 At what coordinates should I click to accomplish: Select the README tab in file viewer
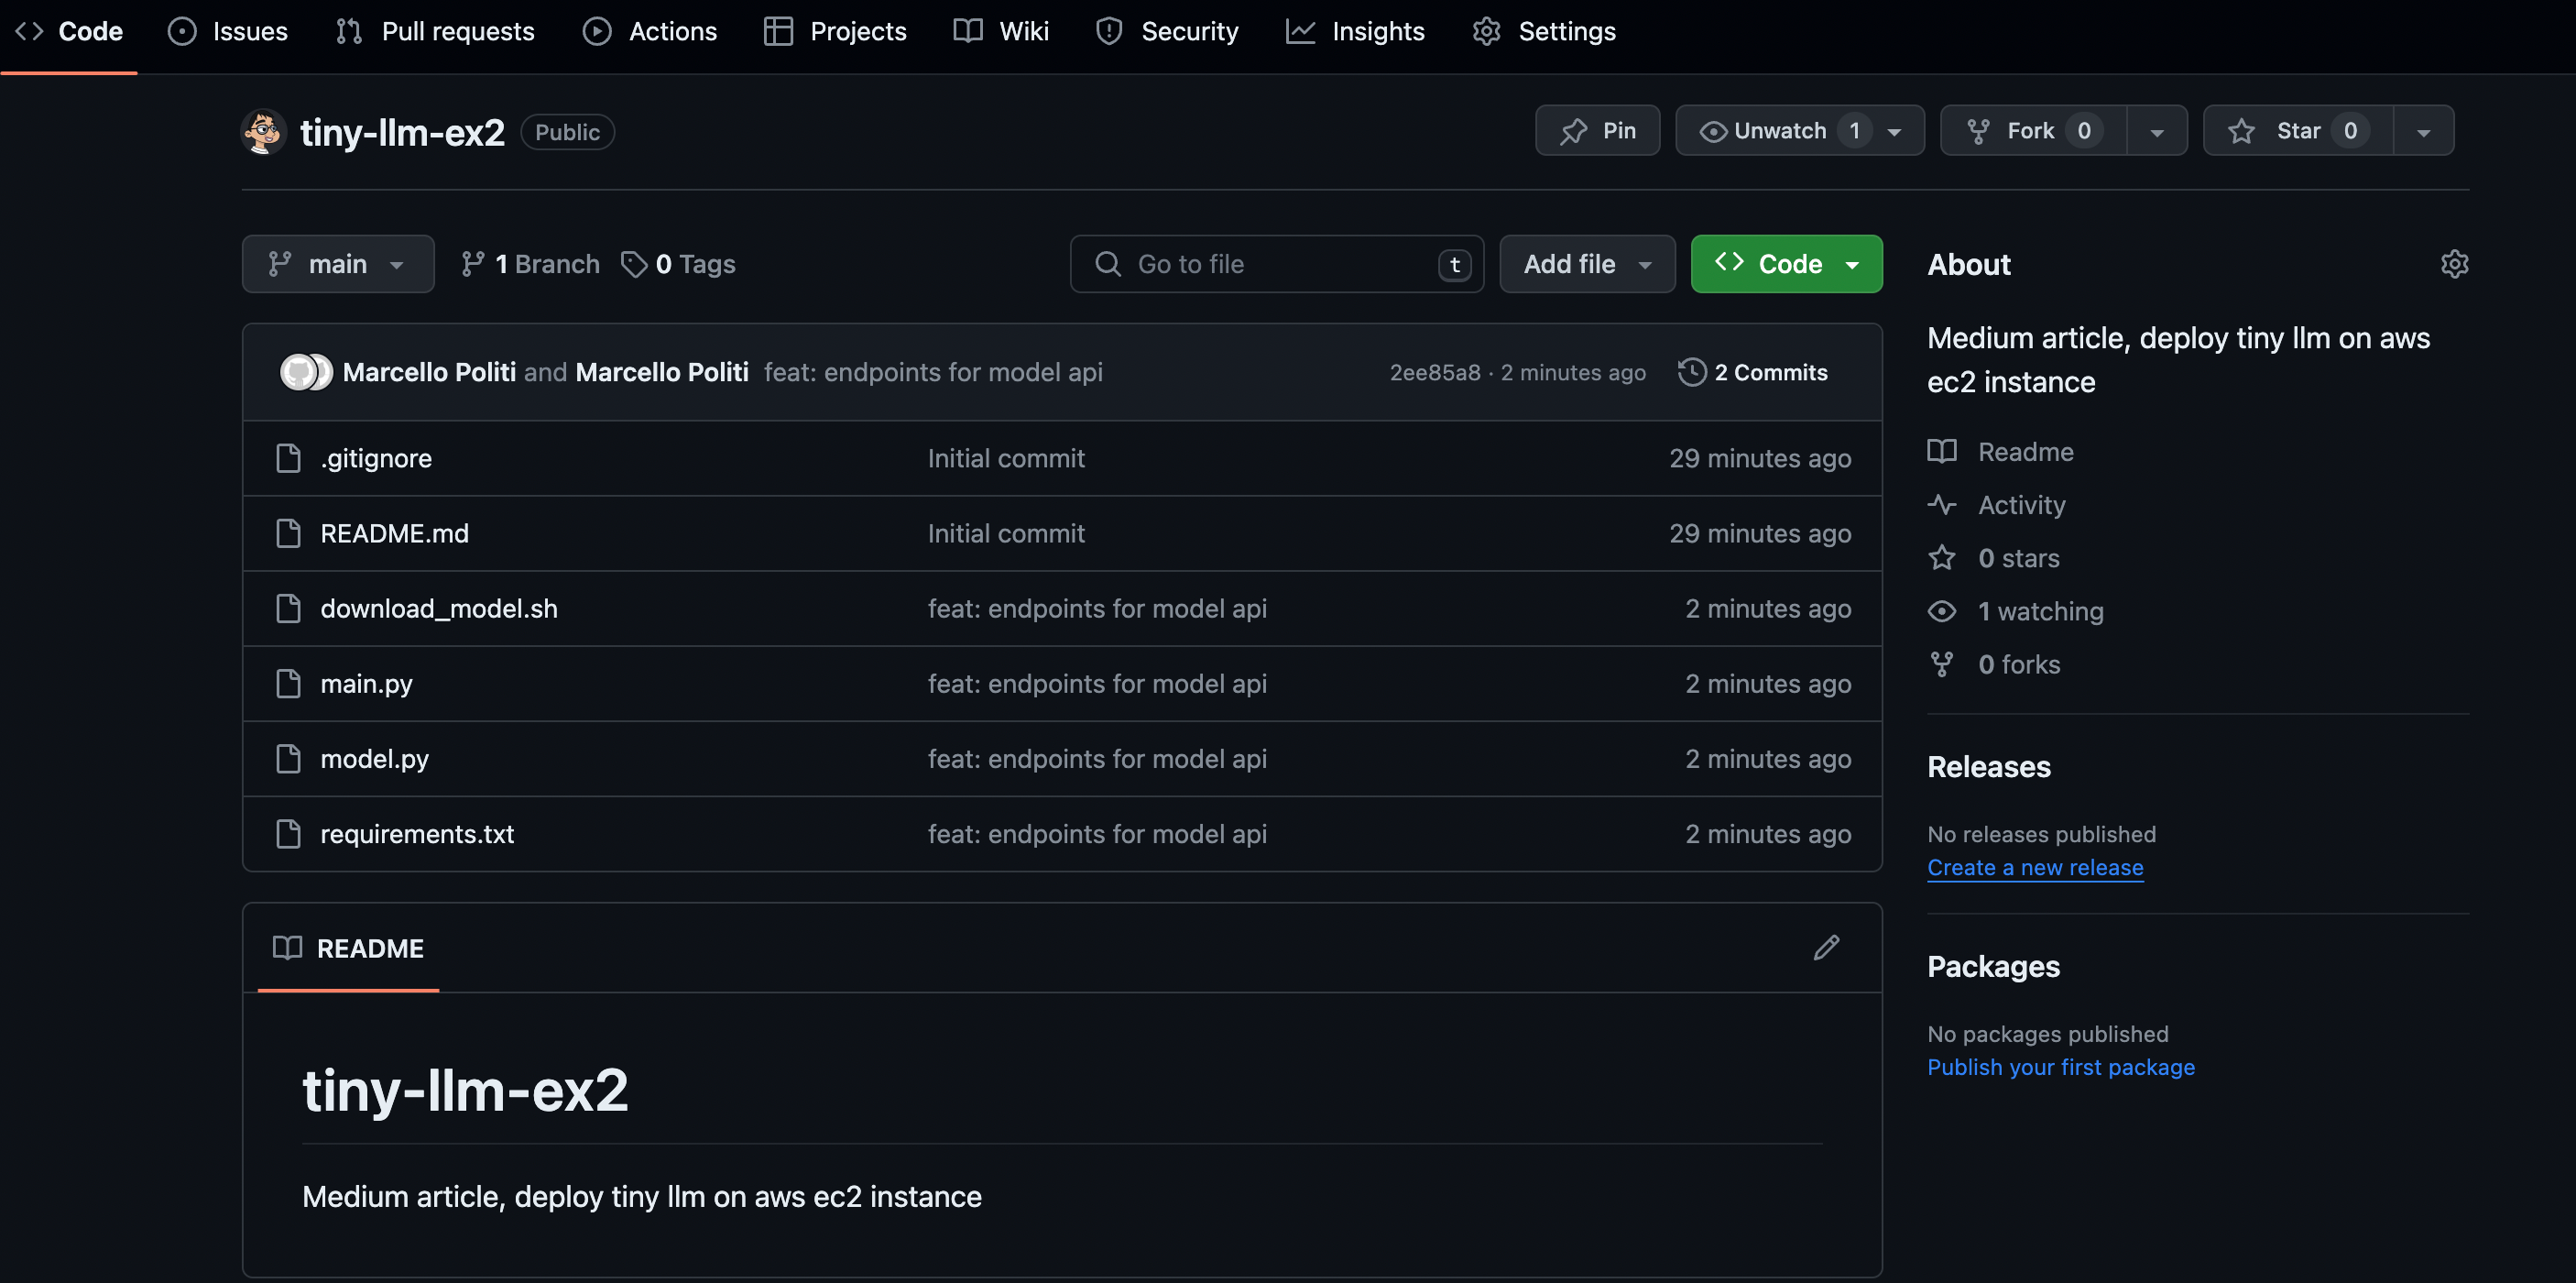[x=348, y=947]
